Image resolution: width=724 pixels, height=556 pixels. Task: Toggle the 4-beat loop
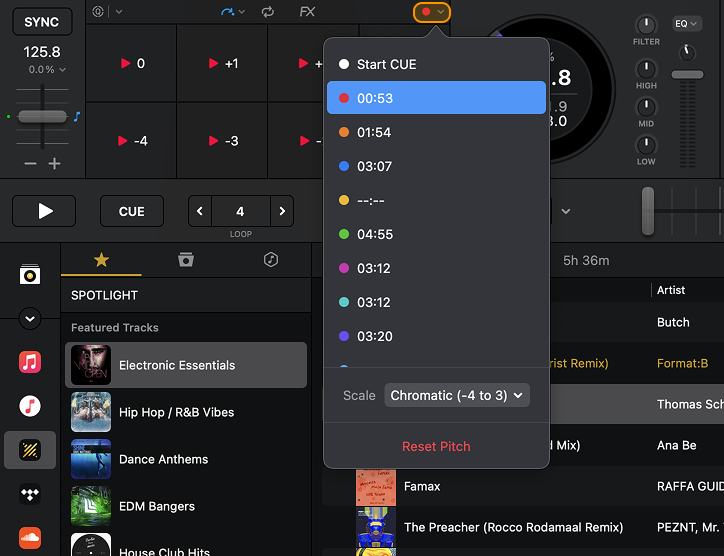pos(241,211)
